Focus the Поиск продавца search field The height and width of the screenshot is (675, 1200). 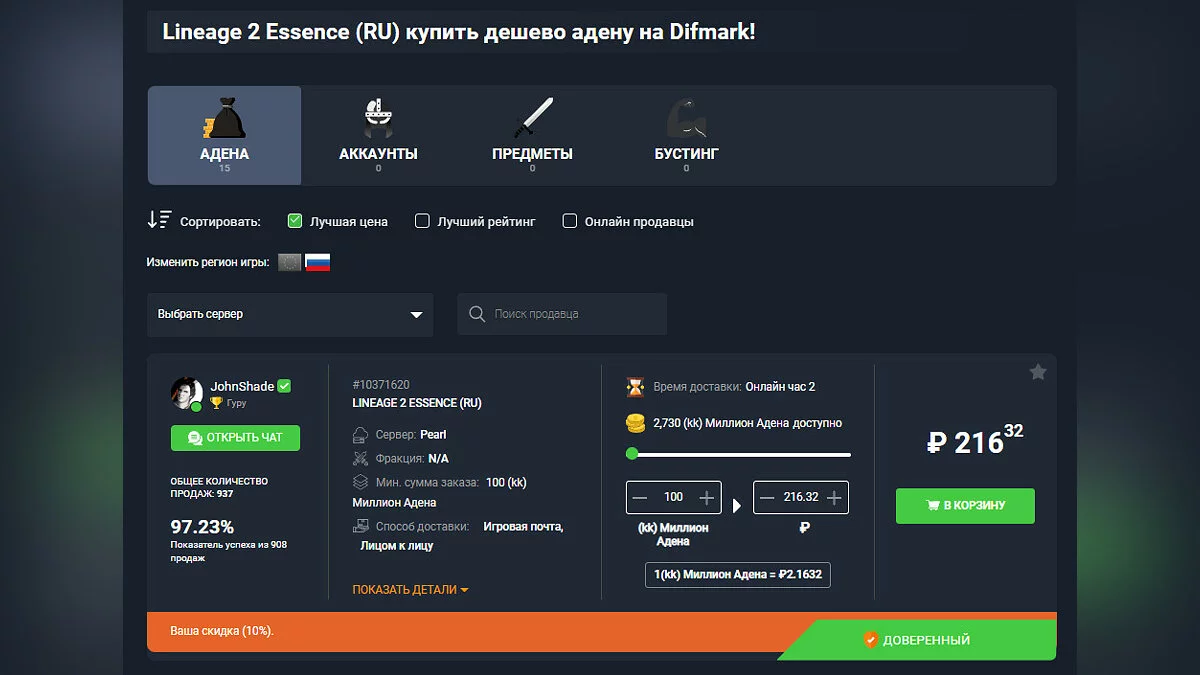pos(562,314)
